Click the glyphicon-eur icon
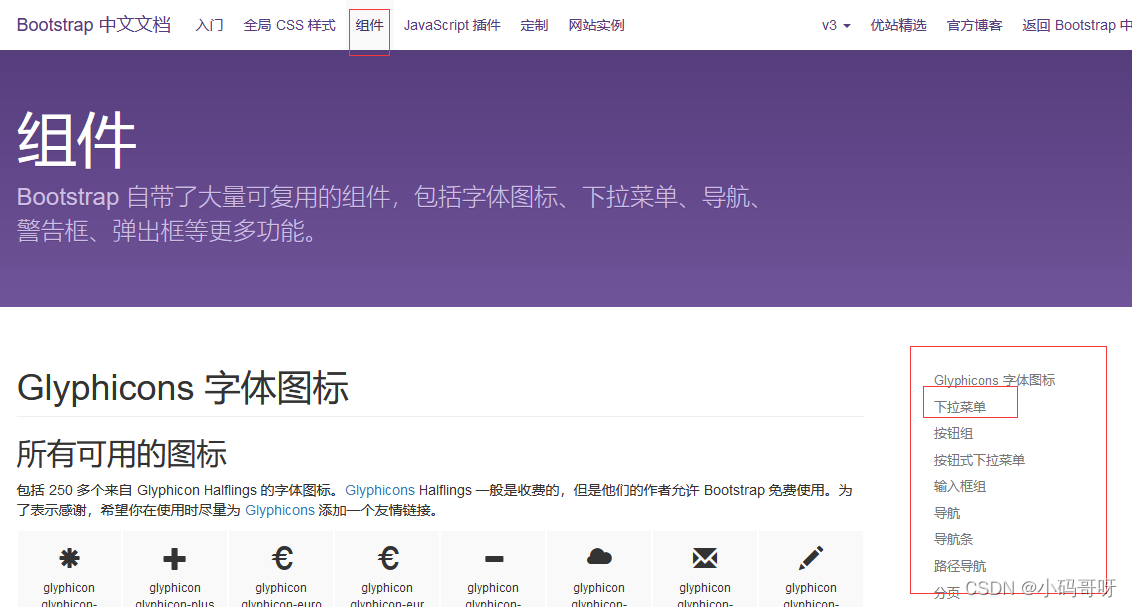The height and width of the screenshot is (607, 1132). point(388,558)
